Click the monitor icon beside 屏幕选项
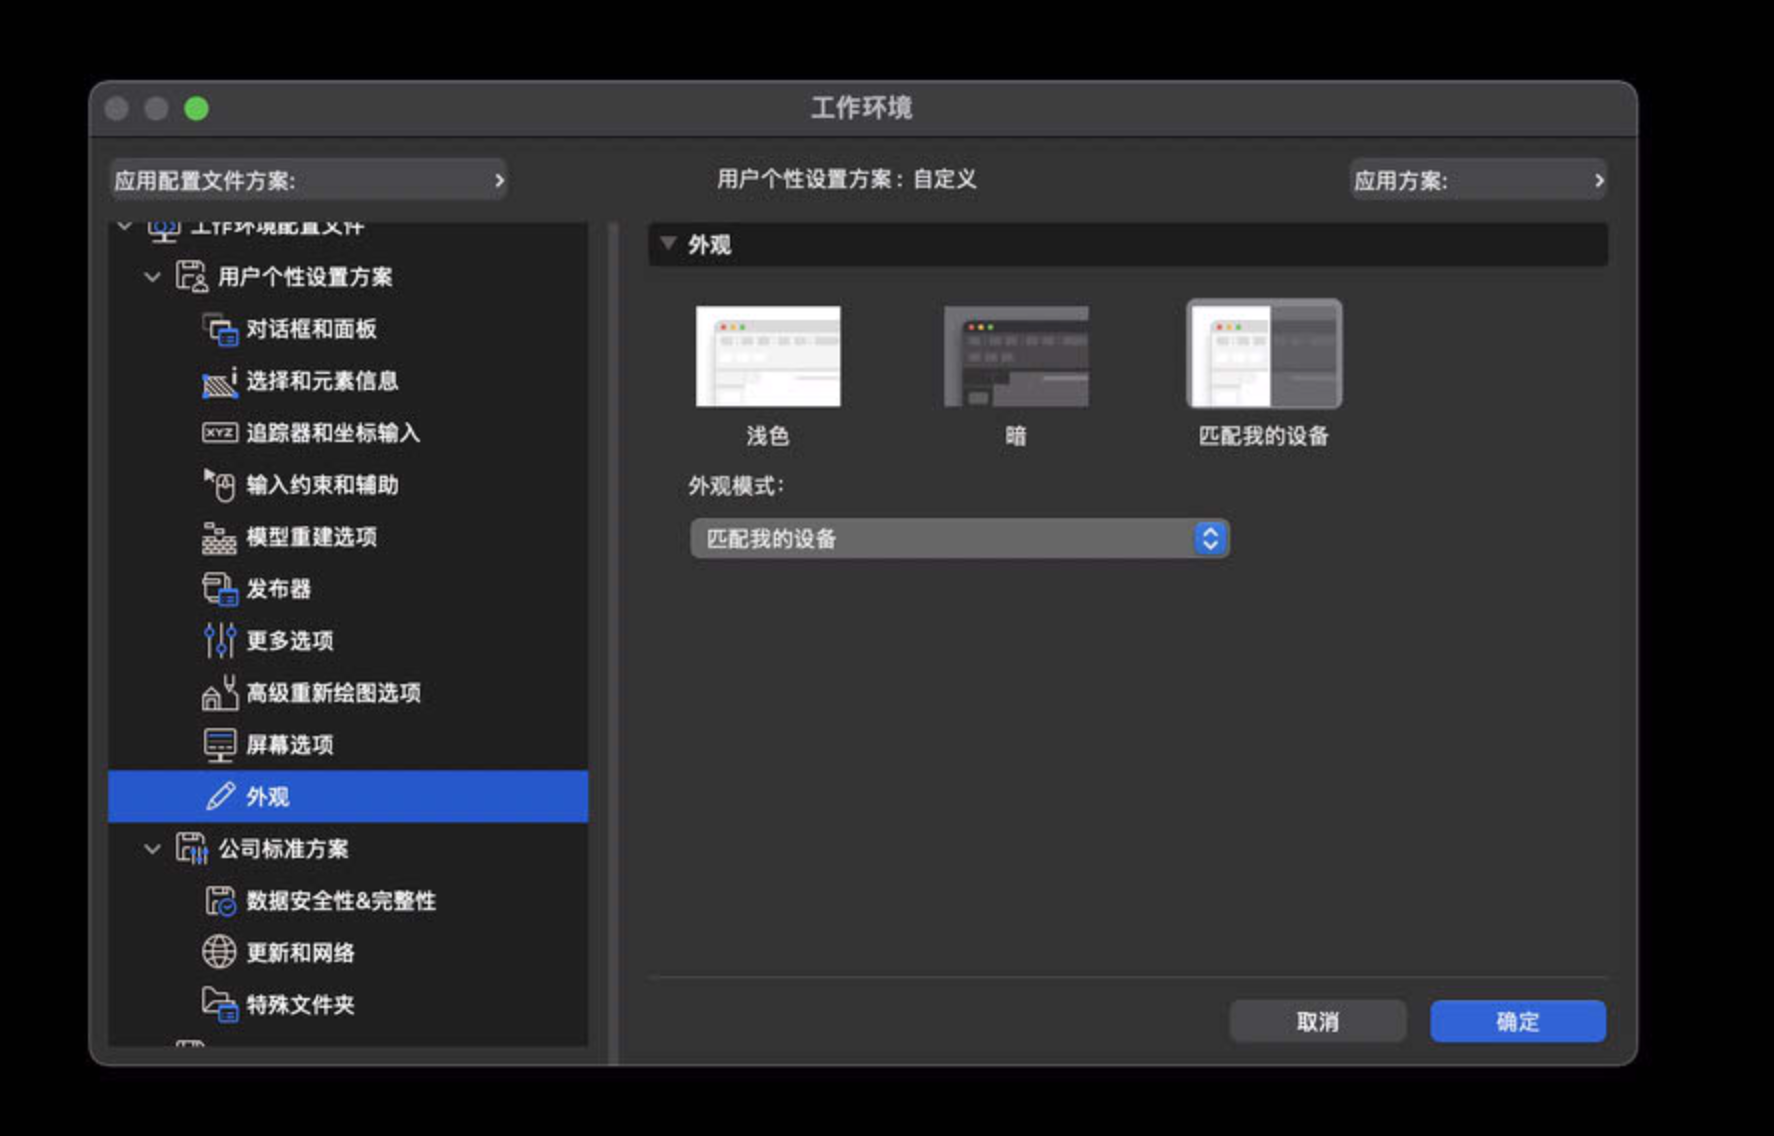The height and width of the screenshot is (1136, 1774). [220, 745]
